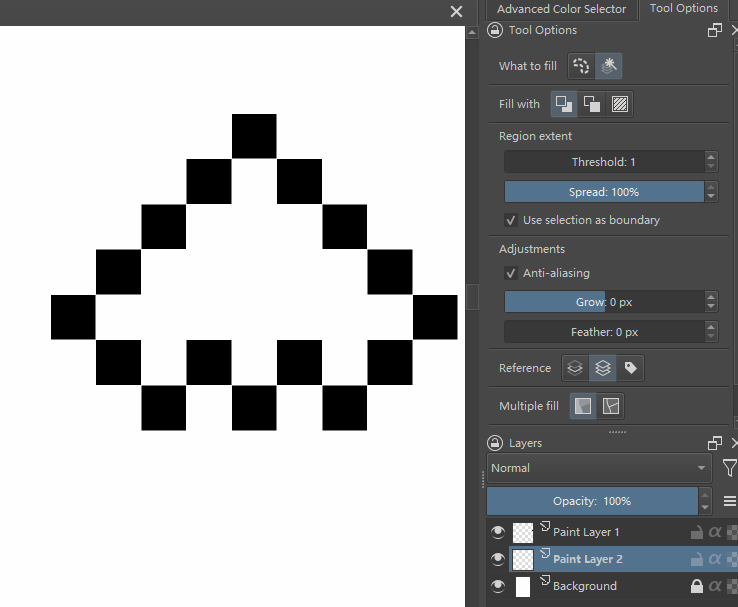Select Paint Layer 1 in the layers list

(586, 532)
